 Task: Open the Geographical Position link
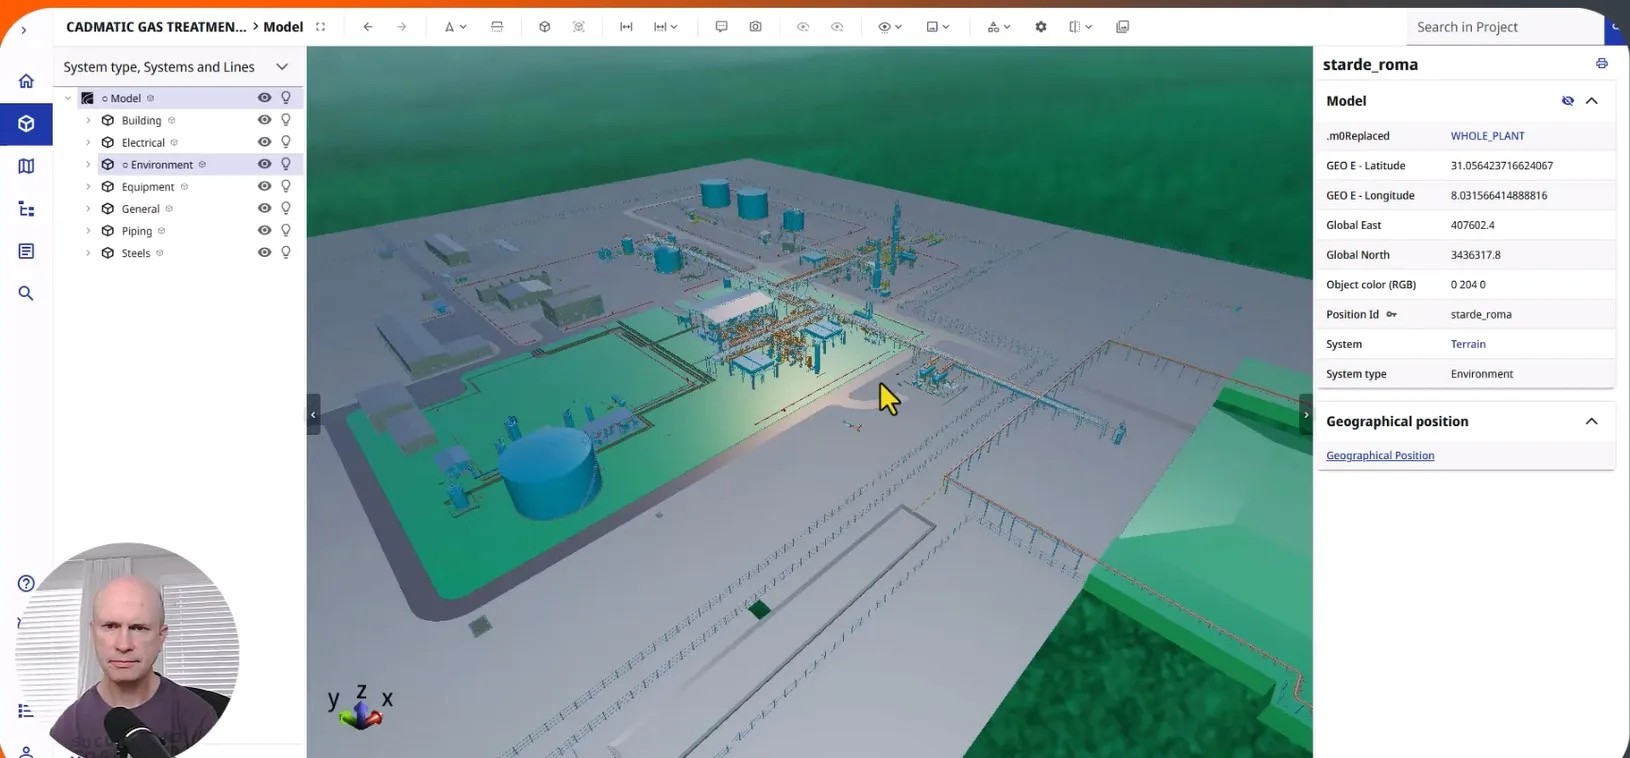[x=1379, y=456]
